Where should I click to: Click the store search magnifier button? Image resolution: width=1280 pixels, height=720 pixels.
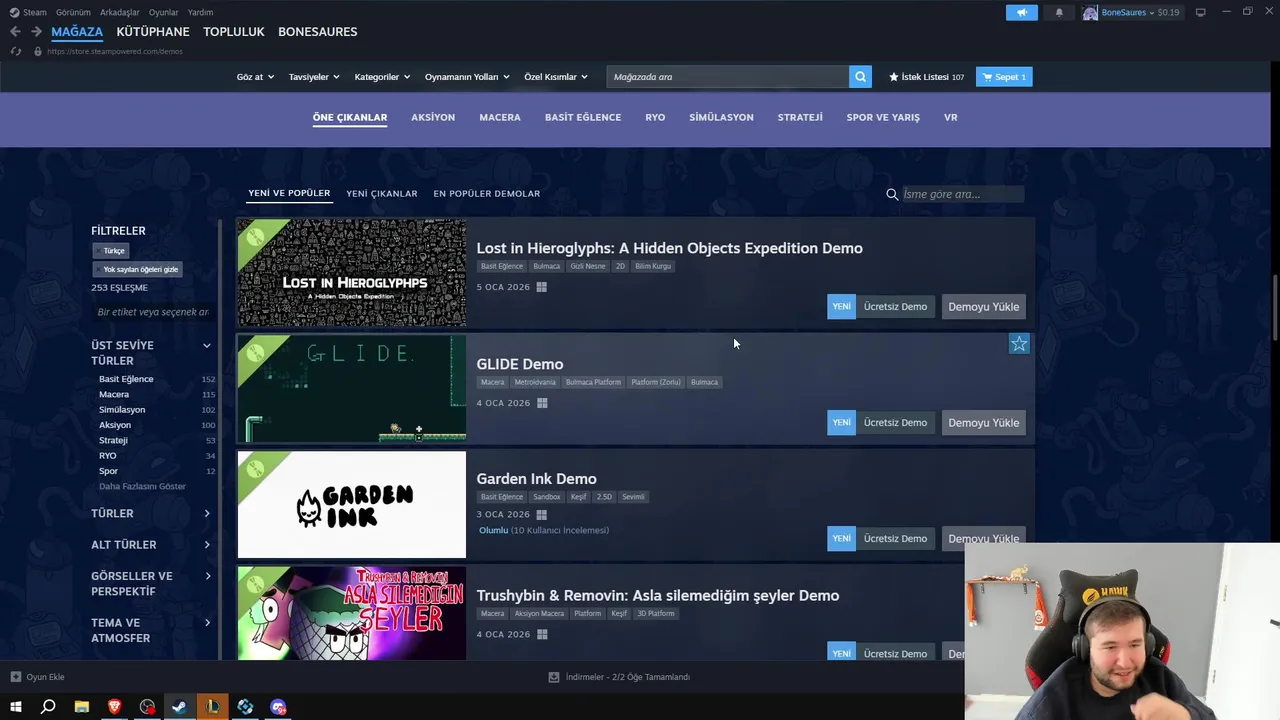tap(860, 77)
